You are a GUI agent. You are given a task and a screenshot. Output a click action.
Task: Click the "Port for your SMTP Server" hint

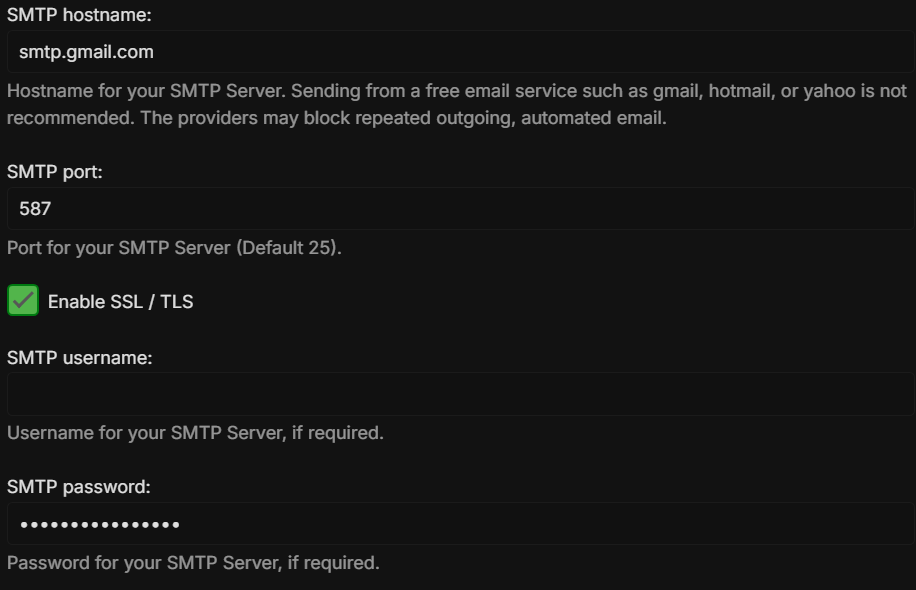pyautogui.click(x=118, y=247)
